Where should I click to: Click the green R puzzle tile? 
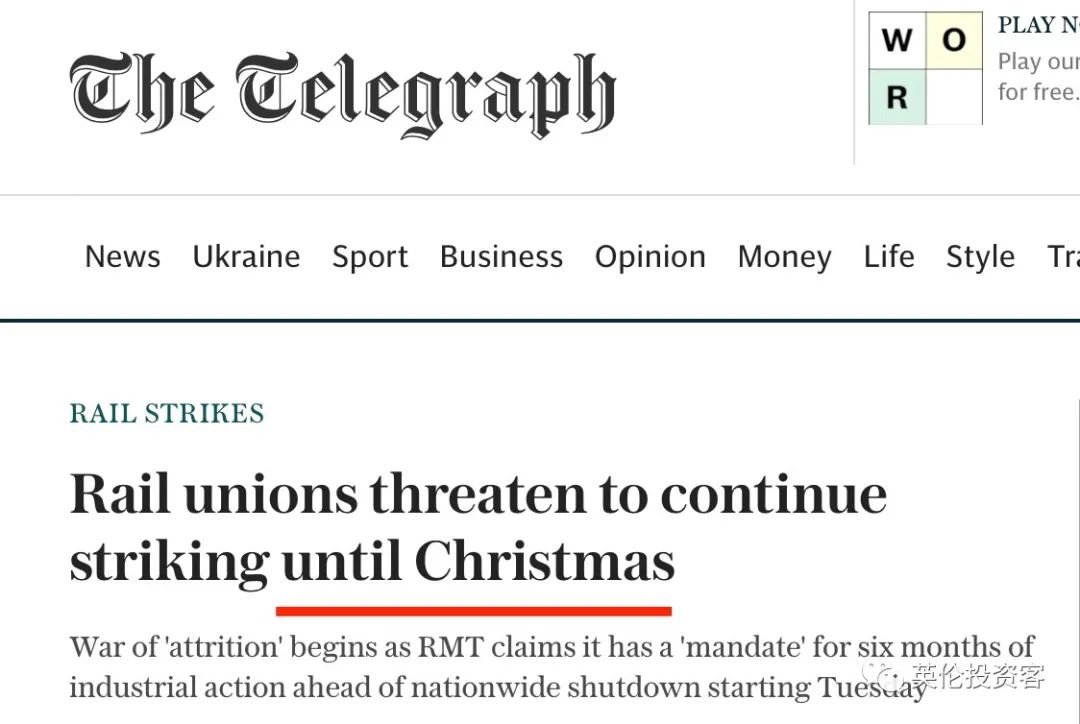click(x=897, y=97)
